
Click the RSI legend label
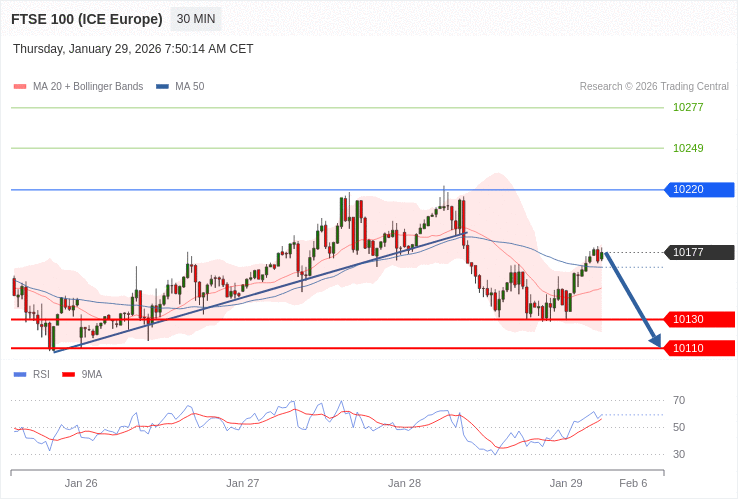(41, 375)
